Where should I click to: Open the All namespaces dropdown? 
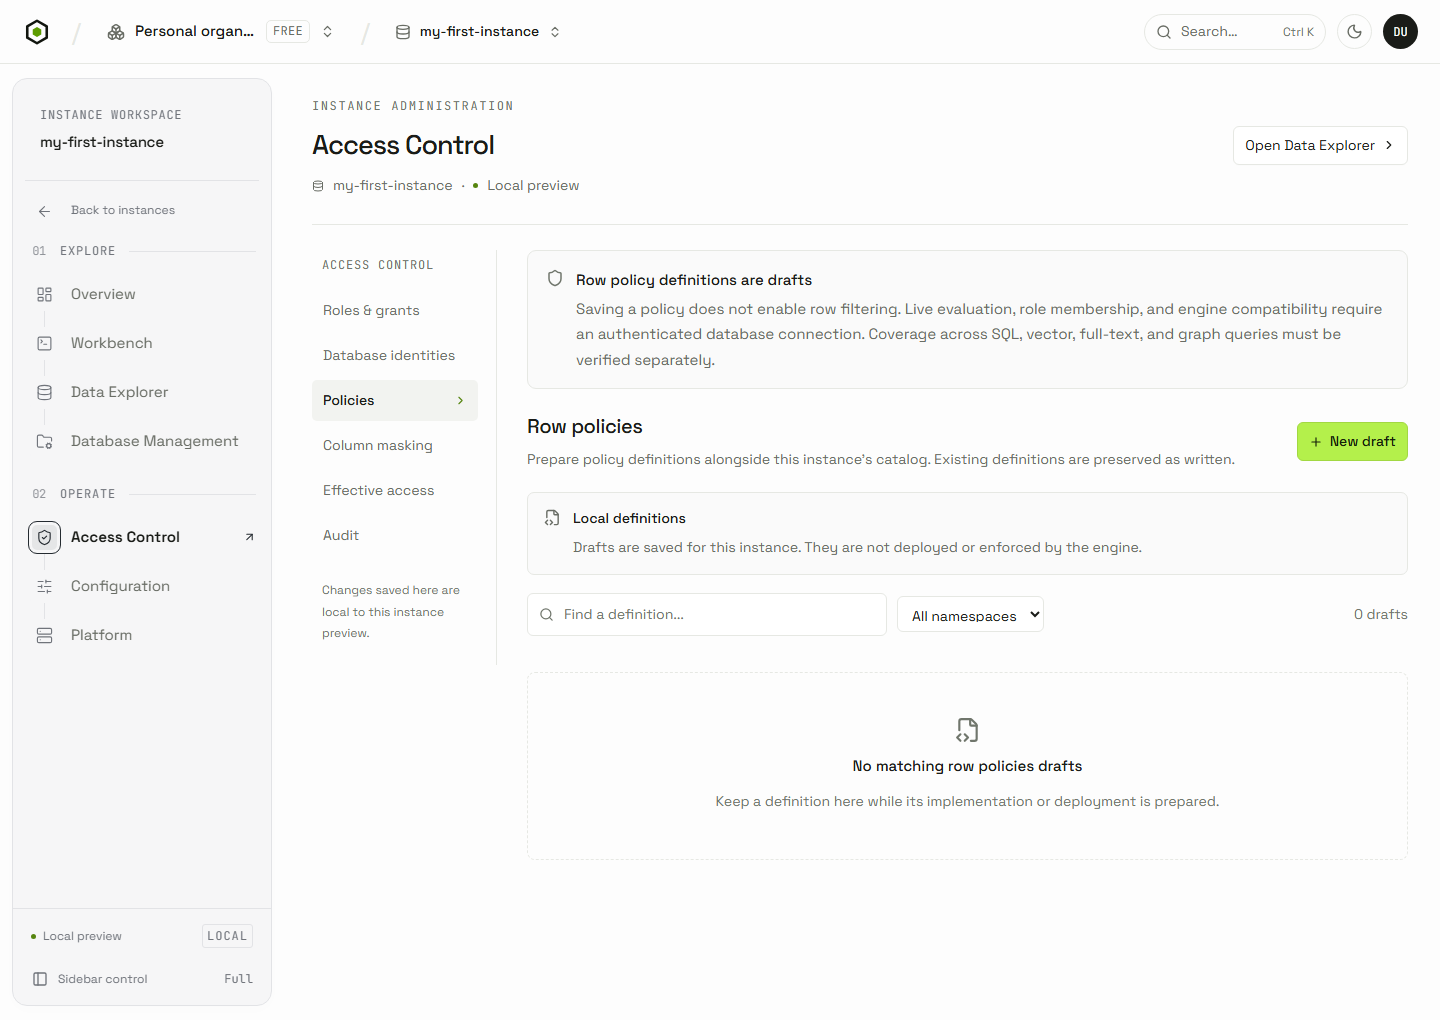tap(970, 614)
